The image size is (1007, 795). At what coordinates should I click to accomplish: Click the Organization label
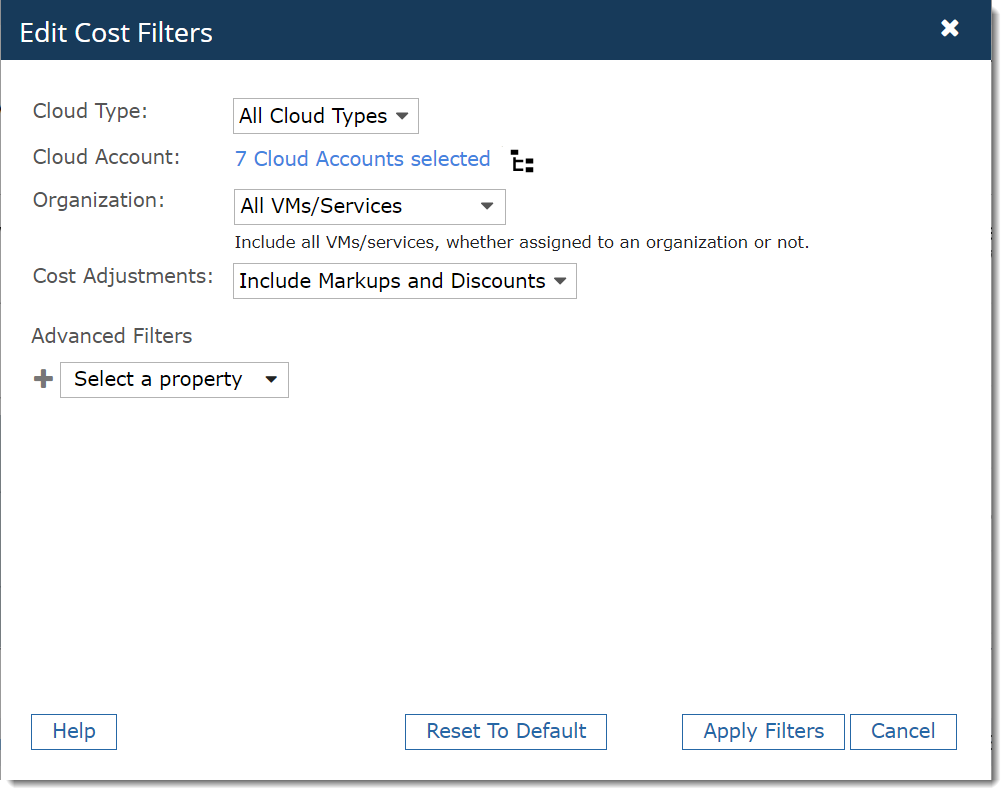(x=98, y=200)
